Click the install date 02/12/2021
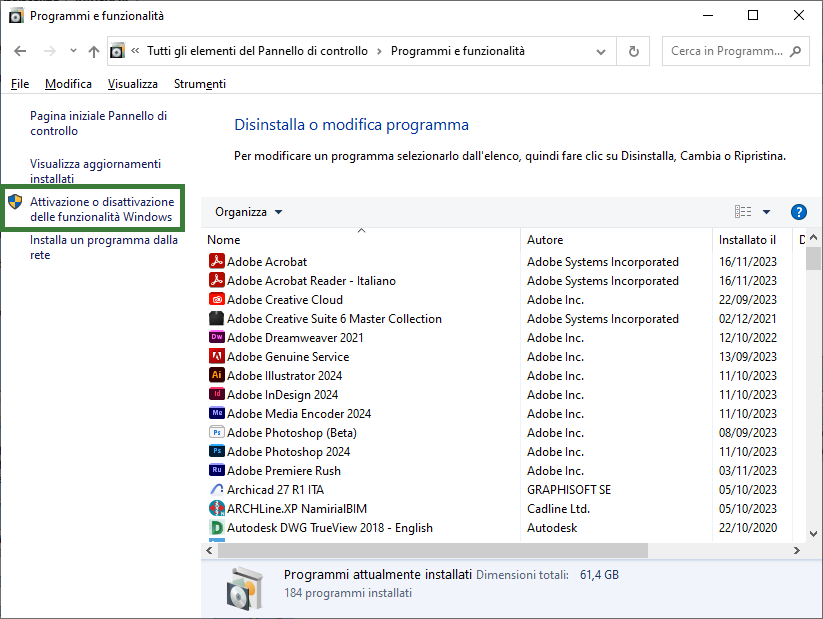 tap(748, 319)
